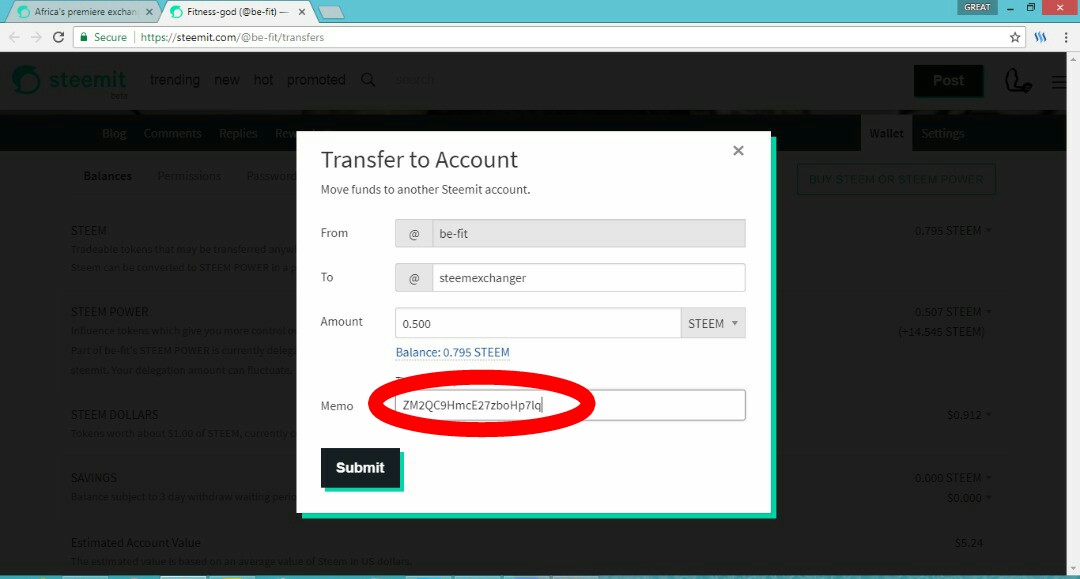Expand the 0.795 STEEM balance dropdown

coord(953,231)
